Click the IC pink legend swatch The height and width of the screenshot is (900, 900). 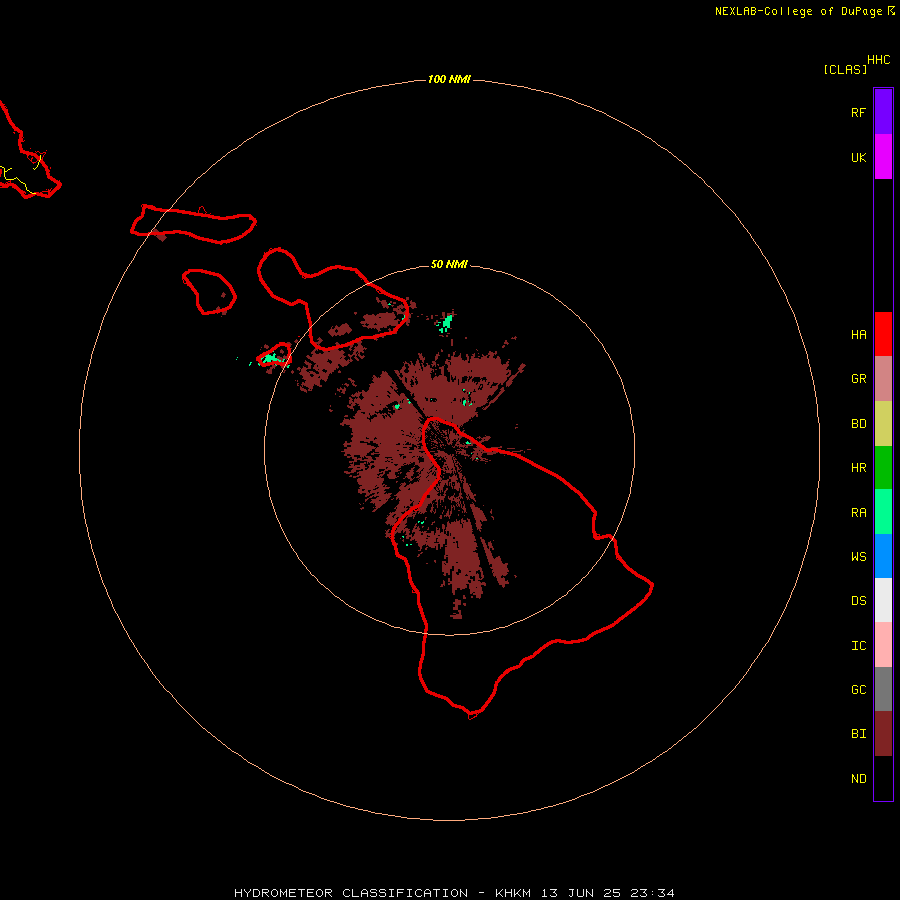[883, 645]
